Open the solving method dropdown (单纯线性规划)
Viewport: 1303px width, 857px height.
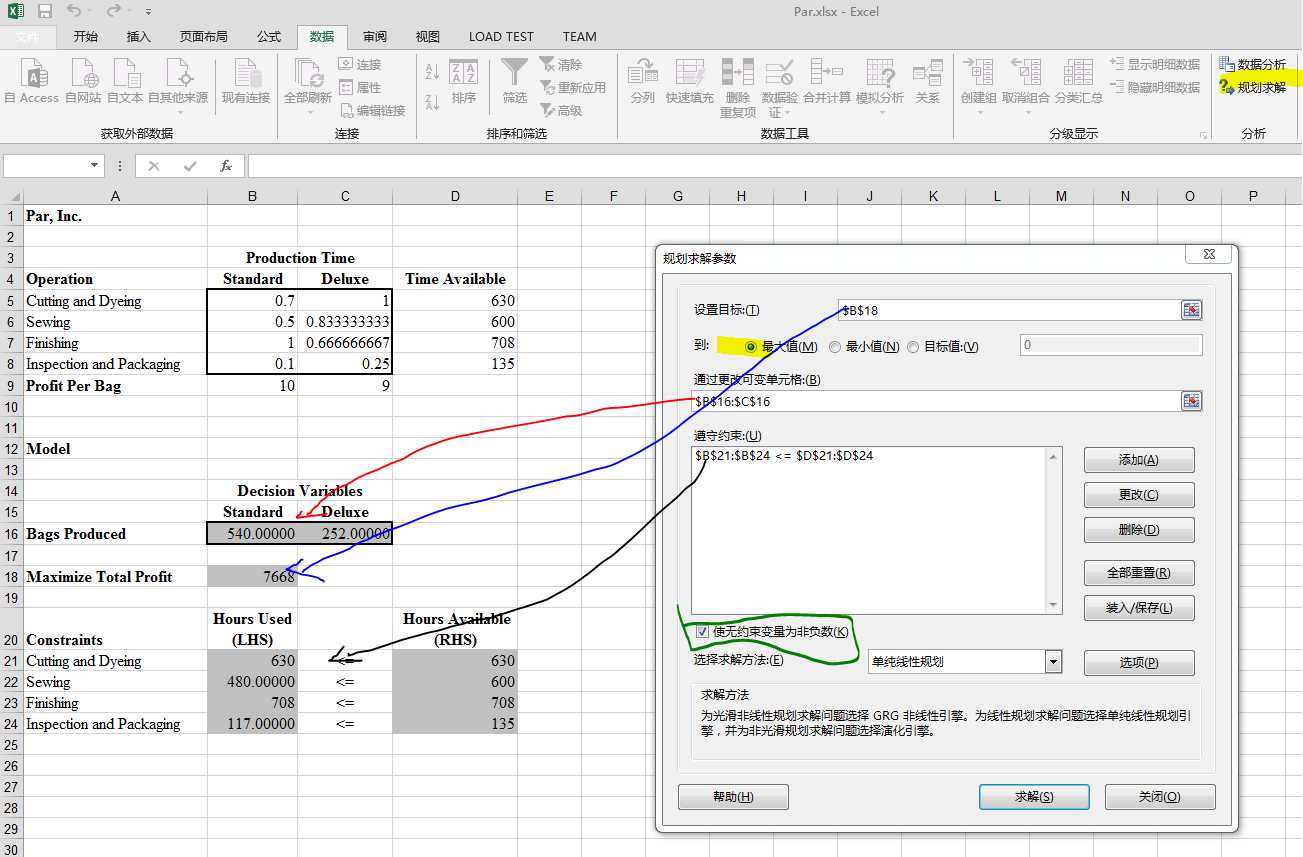pos(1052,661)
